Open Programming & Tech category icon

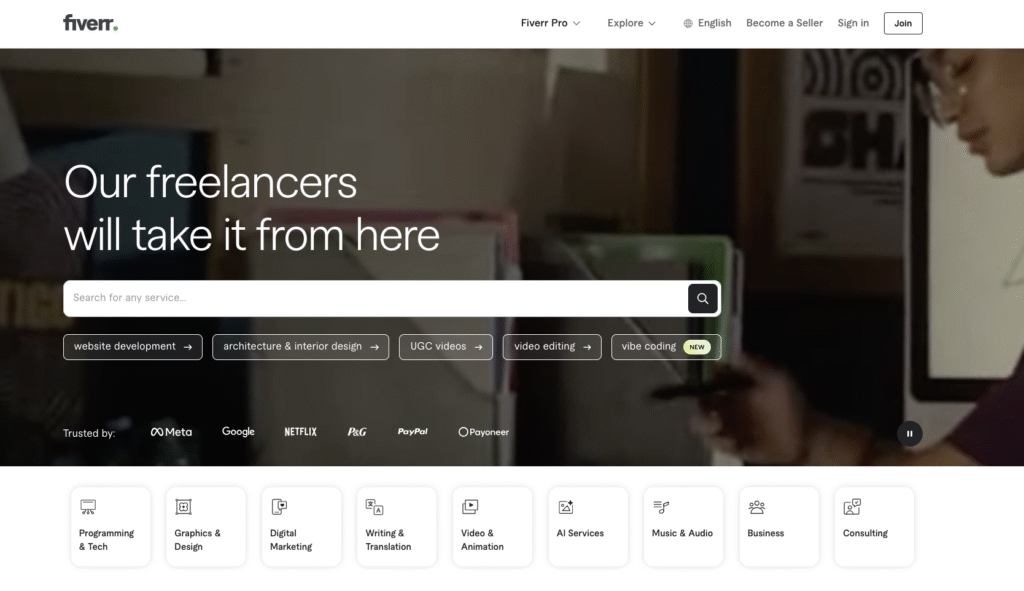click(x=88, y=507)
